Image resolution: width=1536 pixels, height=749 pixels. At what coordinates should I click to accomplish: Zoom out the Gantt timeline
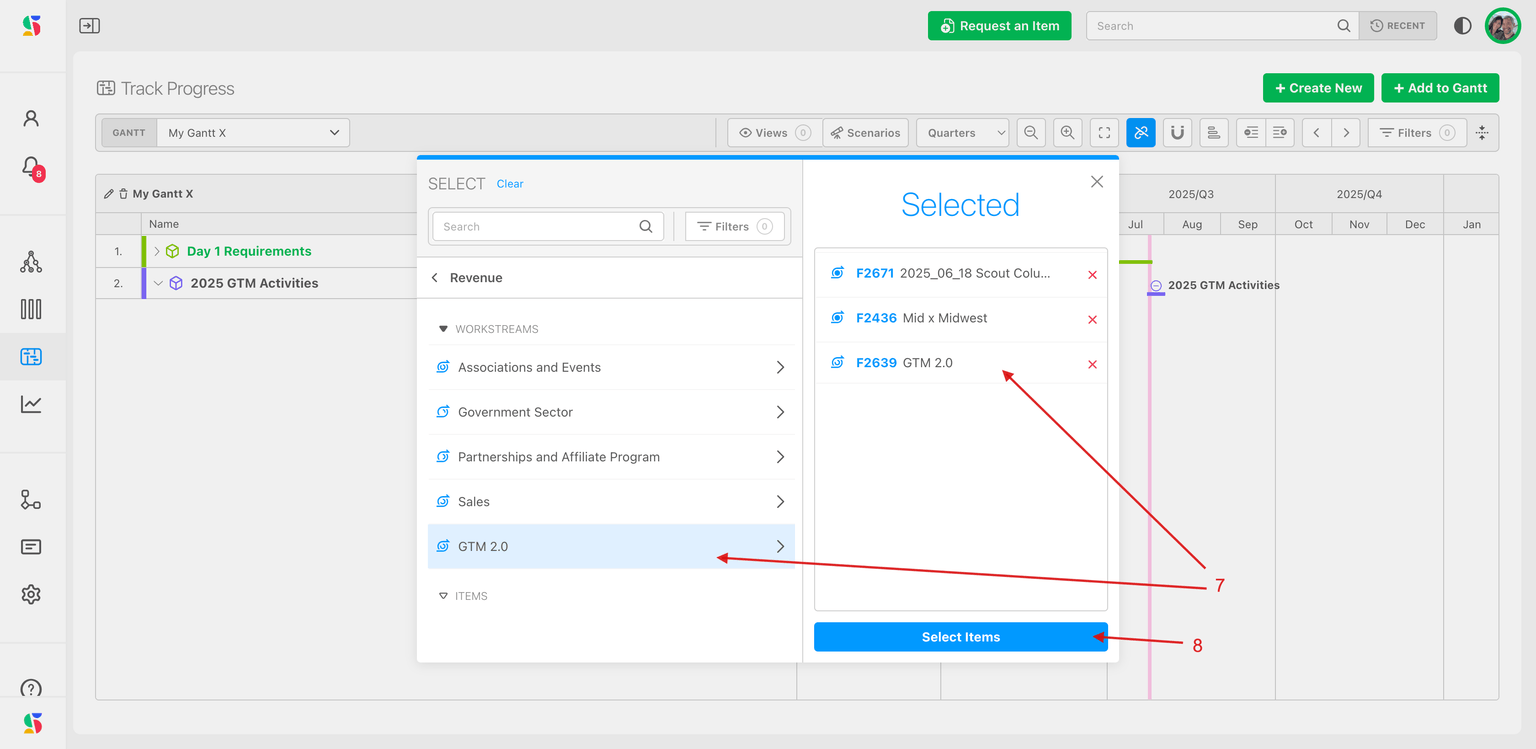(x=1031, y=133)
